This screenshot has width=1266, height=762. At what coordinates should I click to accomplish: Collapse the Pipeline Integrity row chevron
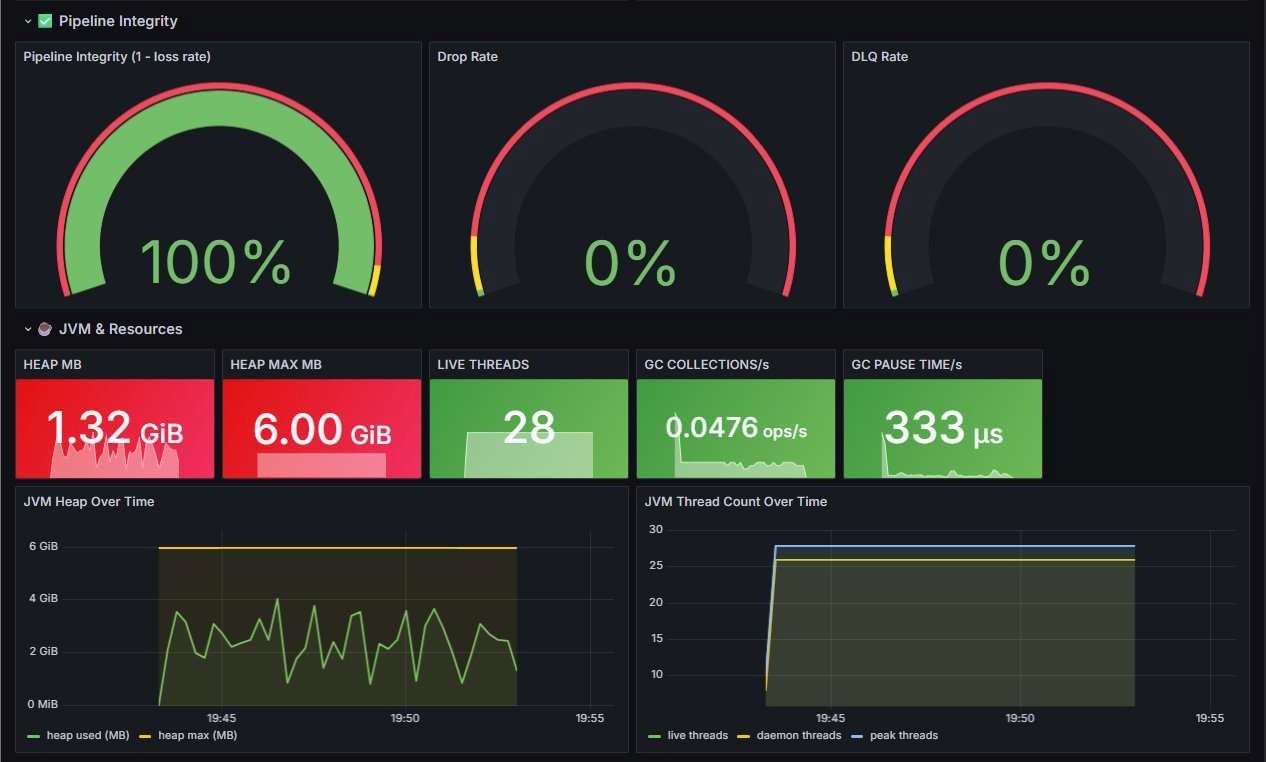pos(28,21)
